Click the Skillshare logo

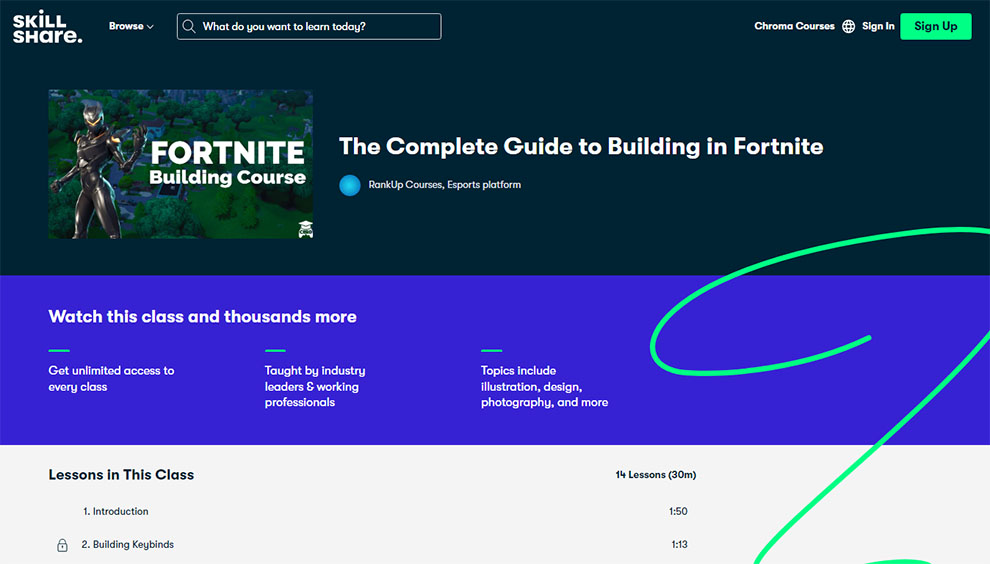click(x=47, y=27)
